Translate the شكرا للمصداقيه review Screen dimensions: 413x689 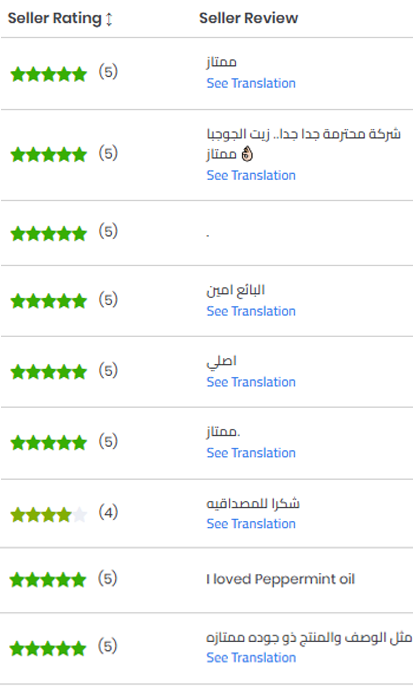pos(251,523)
